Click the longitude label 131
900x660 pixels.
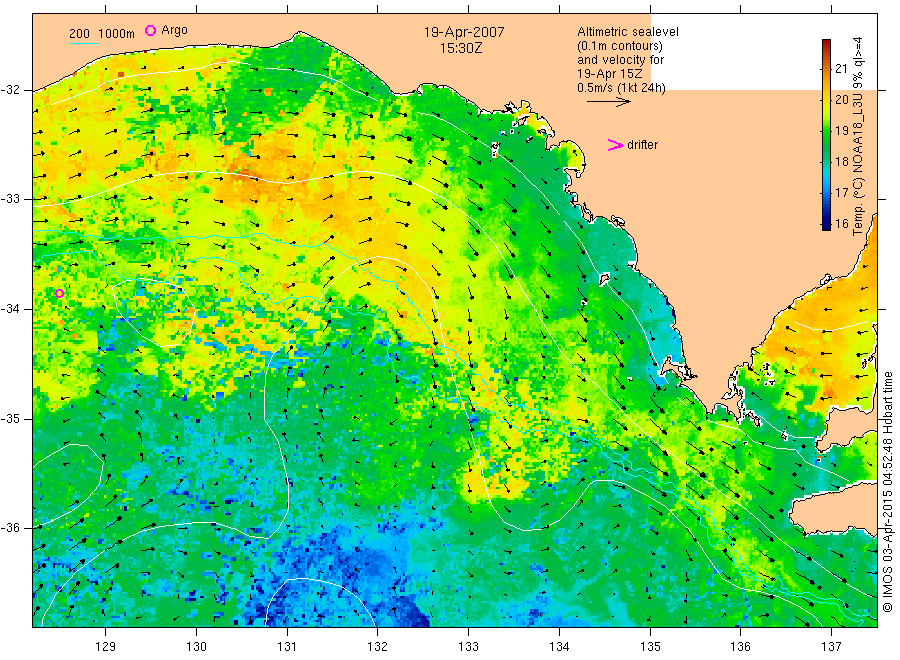pyautogui.click(x=287, y=647)
